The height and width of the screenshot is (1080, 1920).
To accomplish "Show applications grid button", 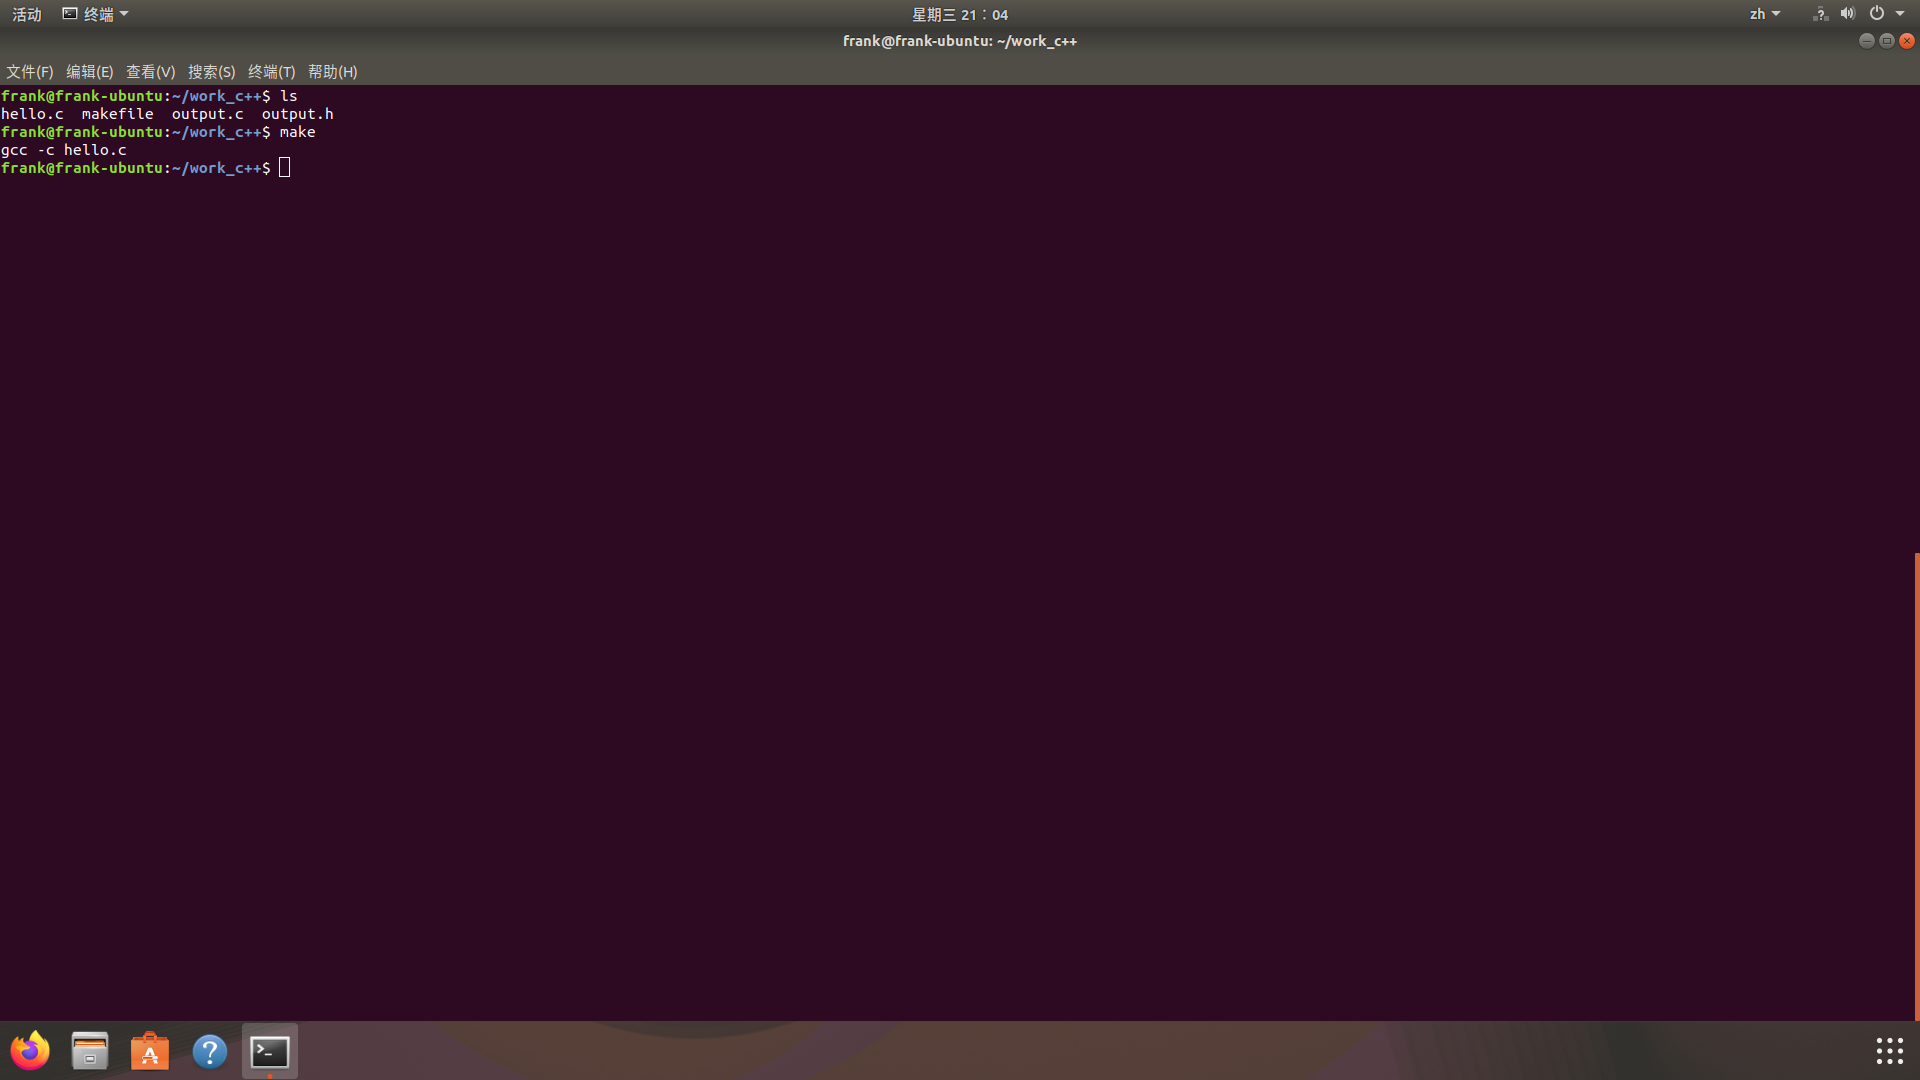I will pyautogui.click(x=1889, y=1051).
